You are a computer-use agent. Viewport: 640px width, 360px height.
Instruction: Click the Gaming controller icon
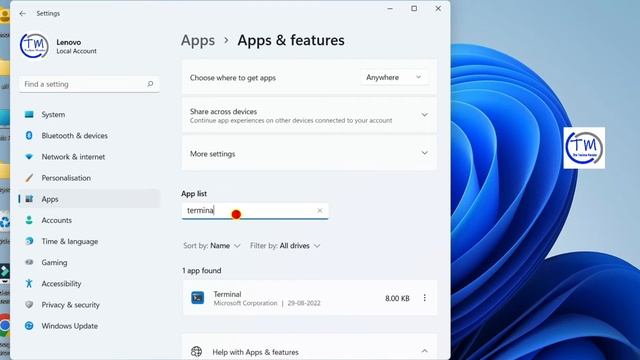click(29, 262)
